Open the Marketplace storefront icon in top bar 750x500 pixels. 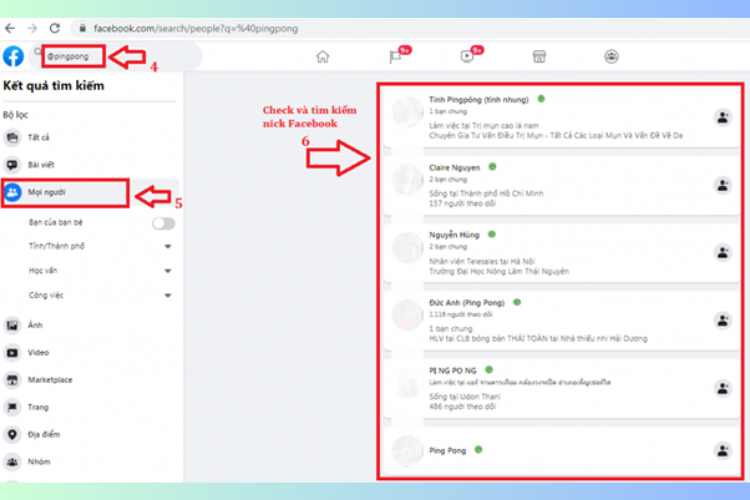coord(539,56)
